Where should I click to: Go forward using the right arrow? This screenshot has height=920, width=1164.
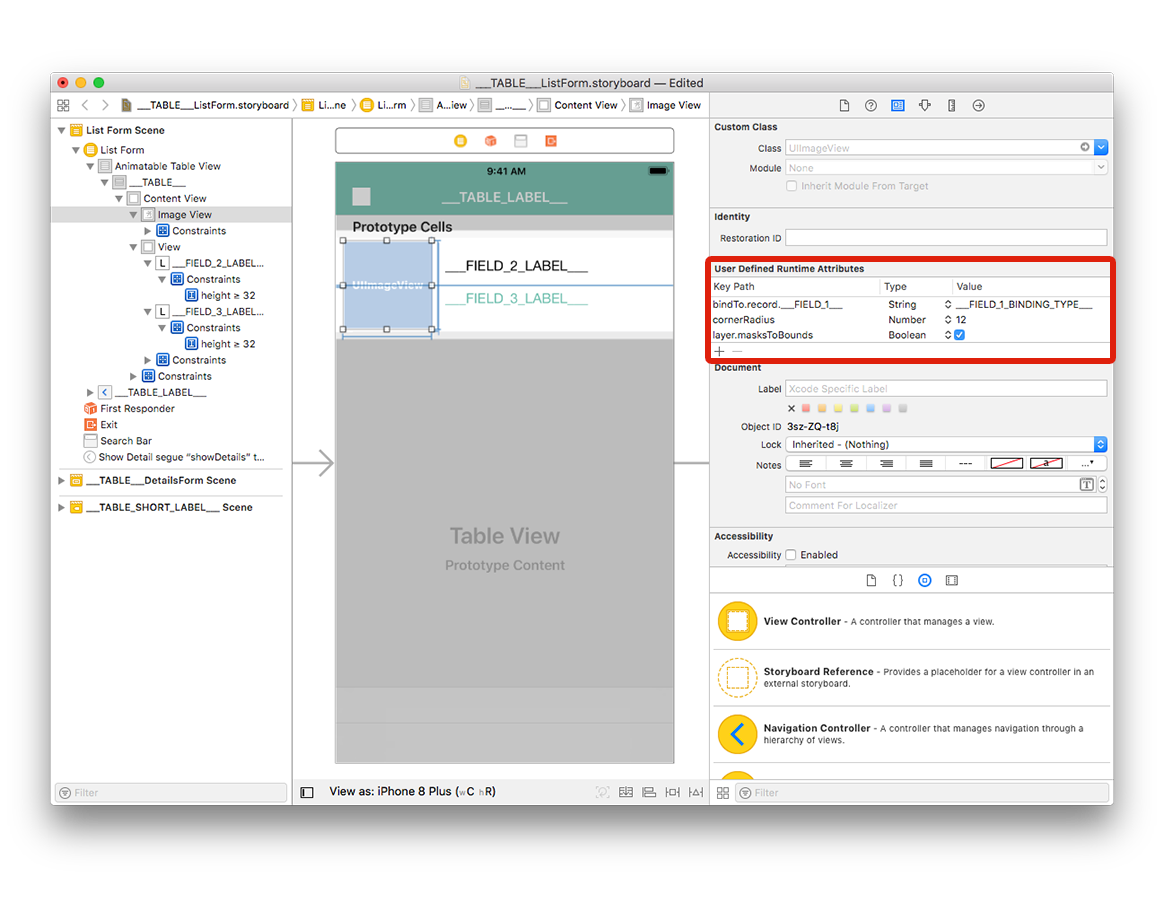click(105, 105)
